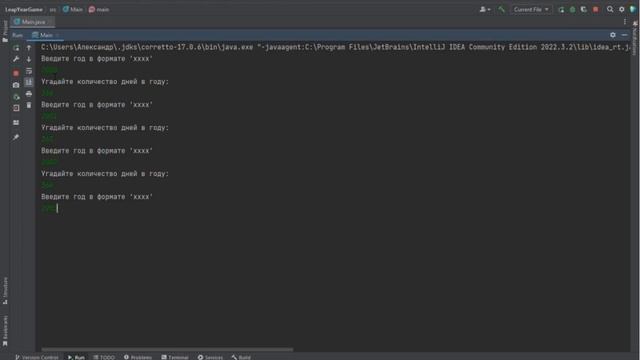Switch to Run tool window tab at bottom

pos(76,357)
